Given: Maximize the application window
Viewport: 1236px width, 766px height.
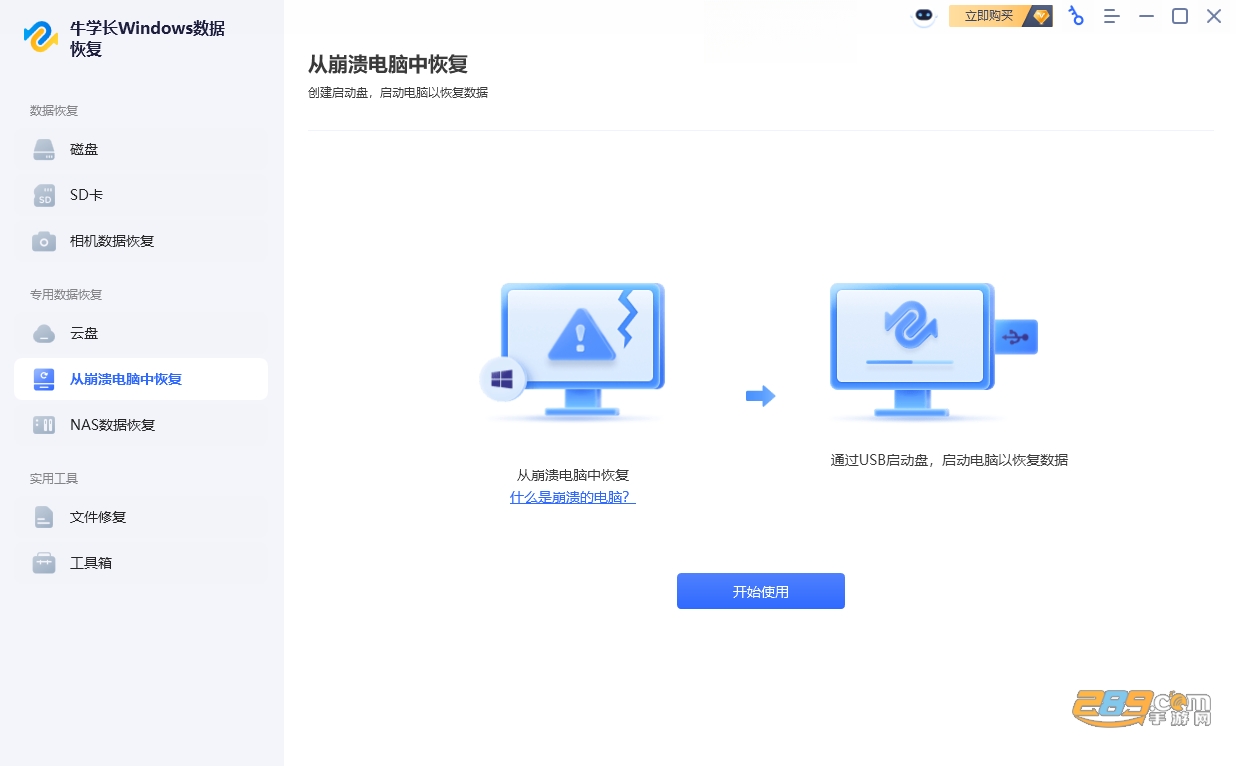Looking at the screenshot, I should (1180, 16).
